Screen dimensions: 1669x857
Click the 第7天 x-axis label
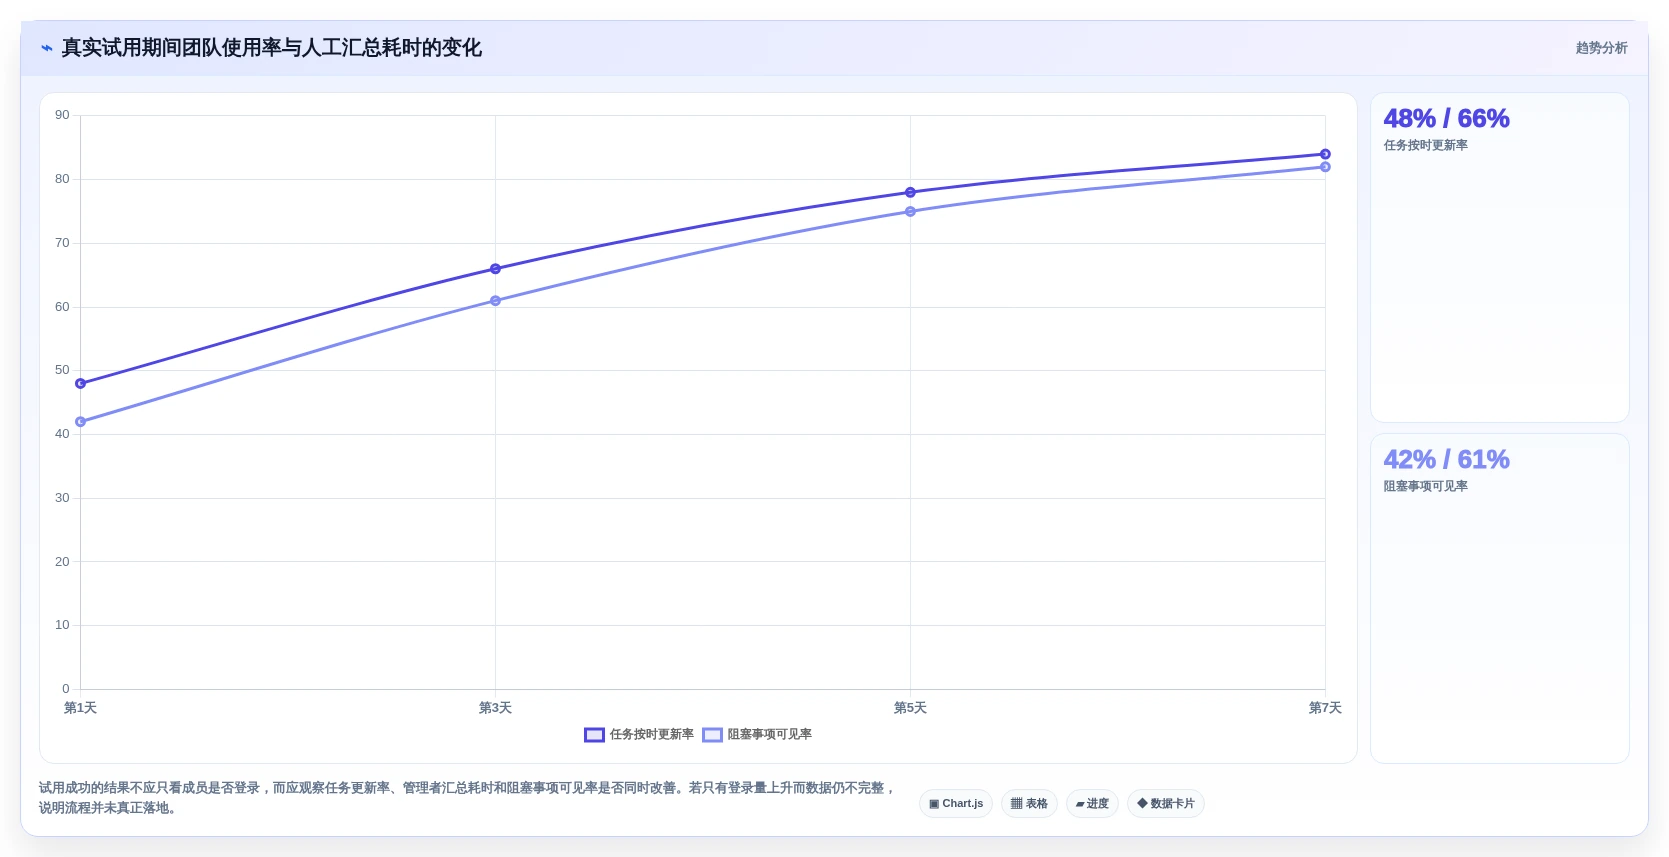[x=1325, y=708]
